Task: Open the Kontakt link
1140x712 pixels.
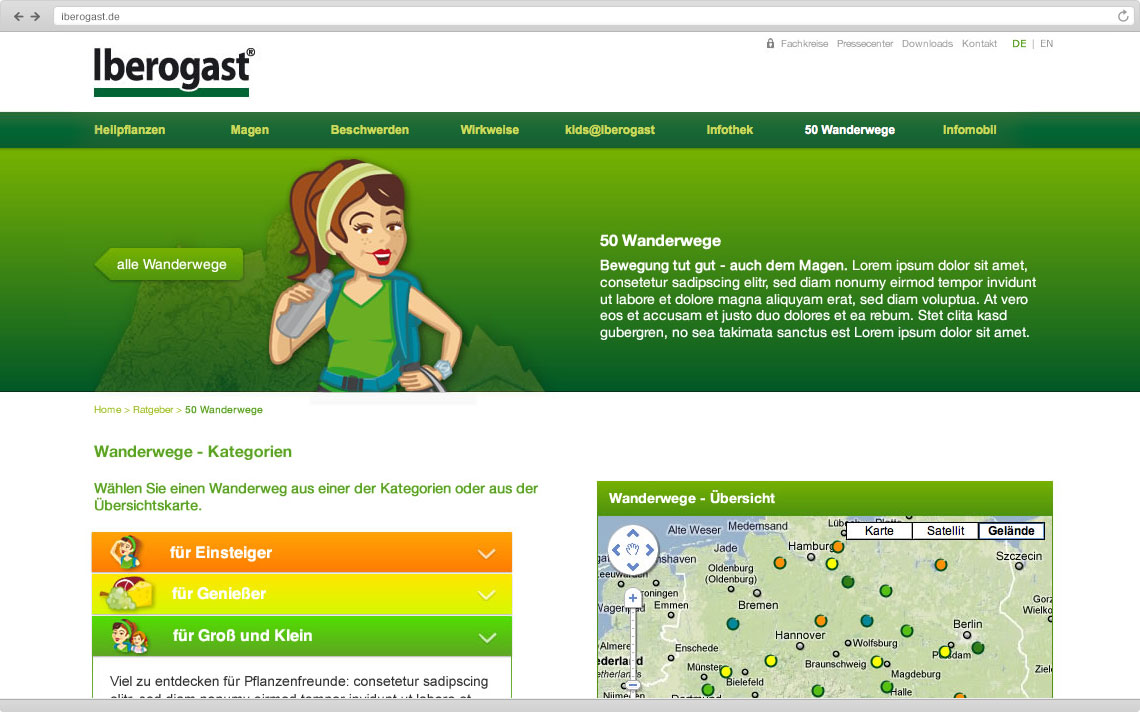Action: click(x=979, y=44)
